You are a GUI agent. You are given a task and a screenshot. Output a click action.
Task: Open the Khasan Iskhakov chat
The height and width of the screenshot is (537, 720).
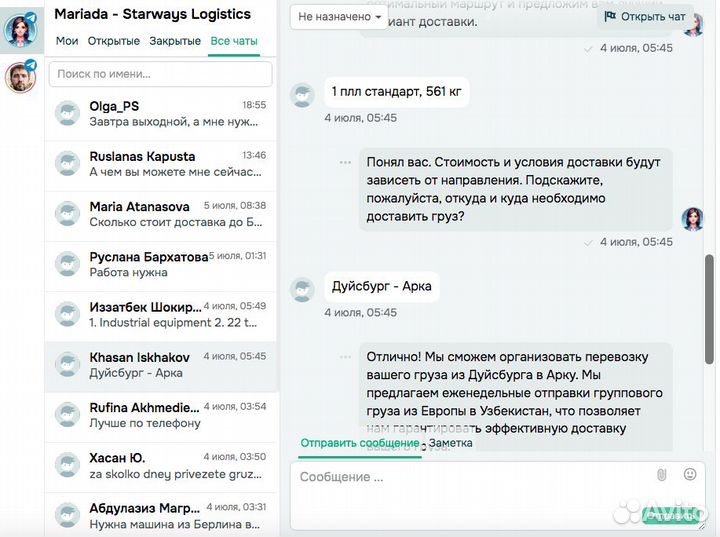[161, 365]
